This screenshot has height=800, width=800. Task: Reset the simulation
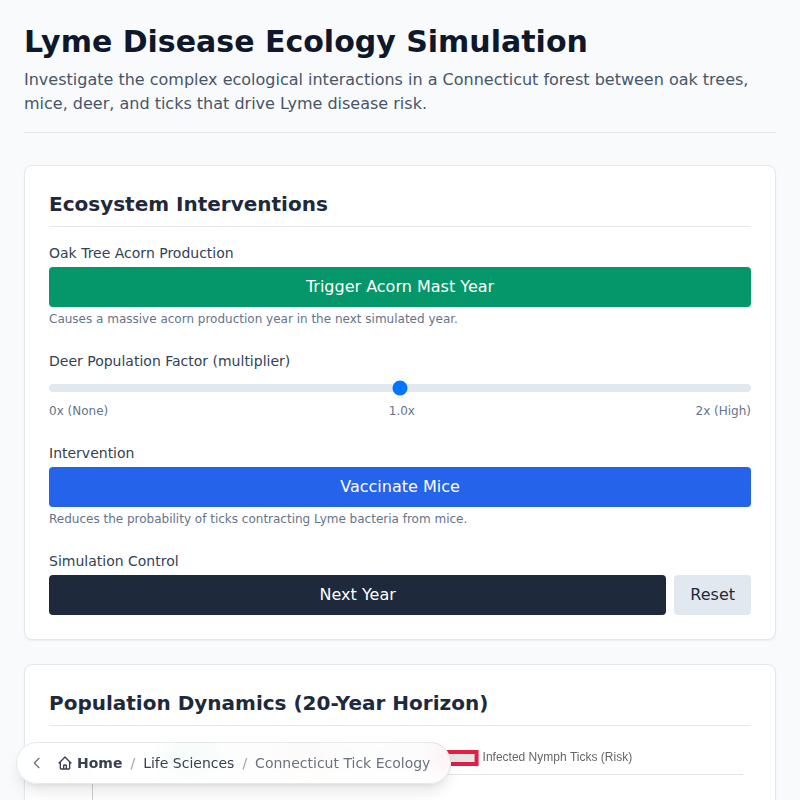tap(712, 594)
